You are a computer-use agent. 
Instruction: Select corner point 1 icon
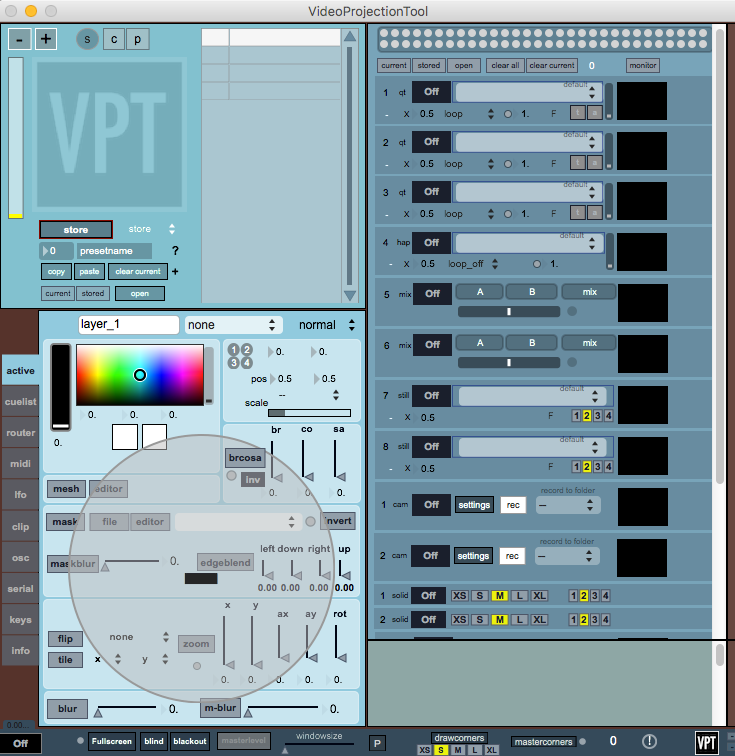point(233,350)
